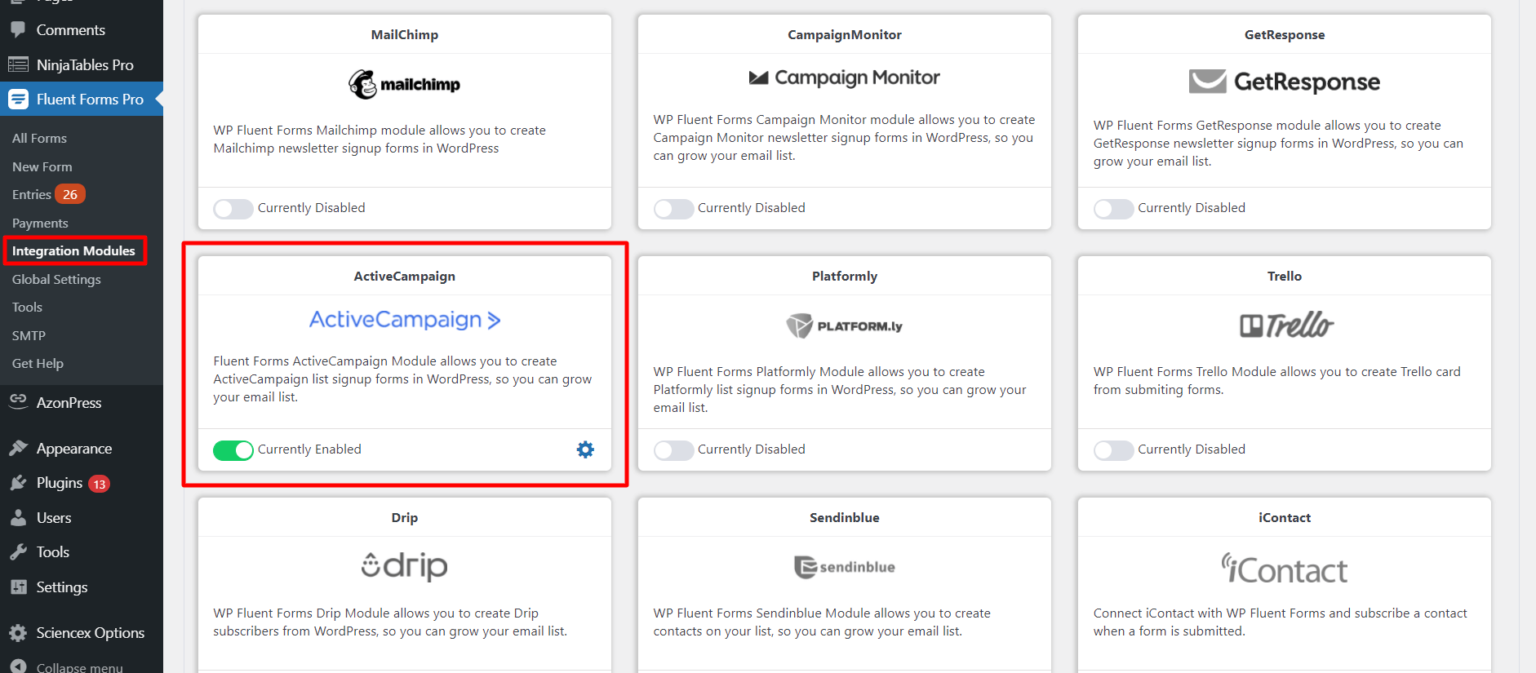Click the Plugins plug icon

(x=18, y=483)
